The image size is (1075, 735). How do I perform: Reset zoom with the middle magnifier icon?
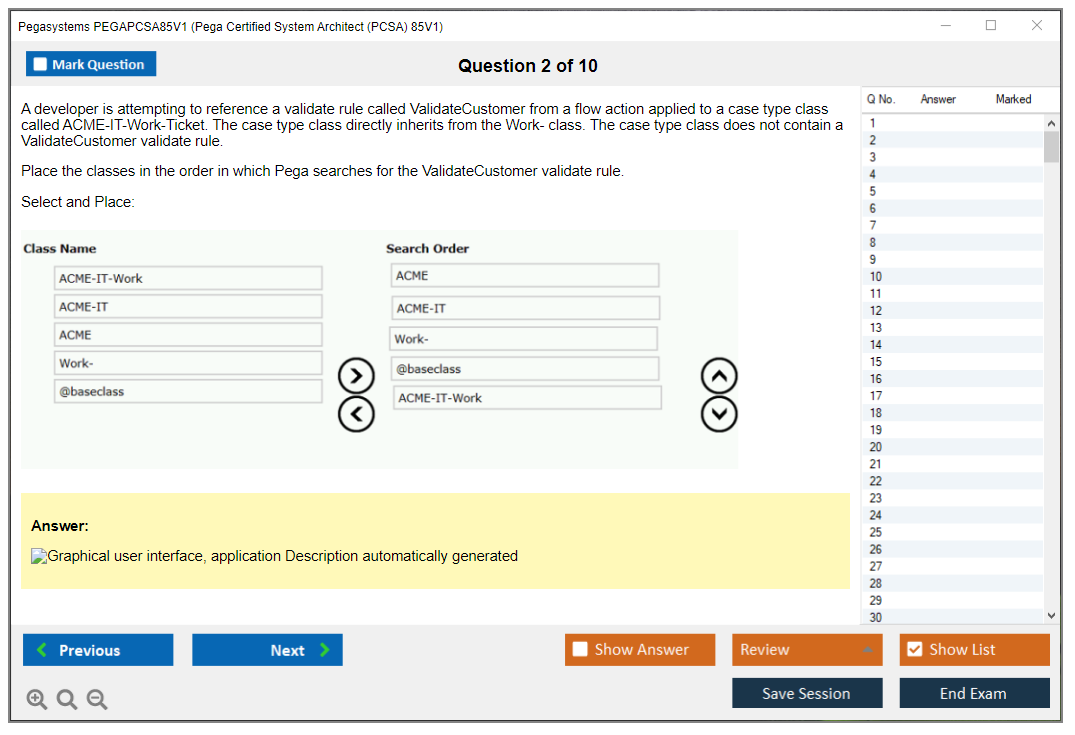(67, 700)
